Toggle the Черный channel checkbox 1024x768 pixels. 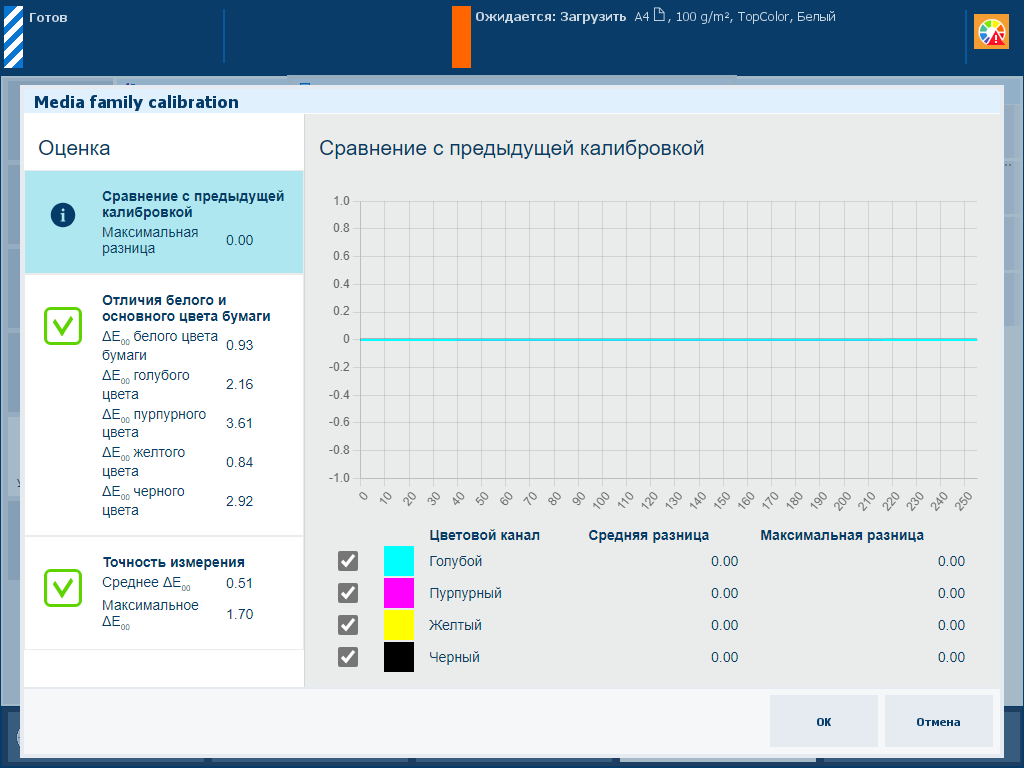pos(348,657)
